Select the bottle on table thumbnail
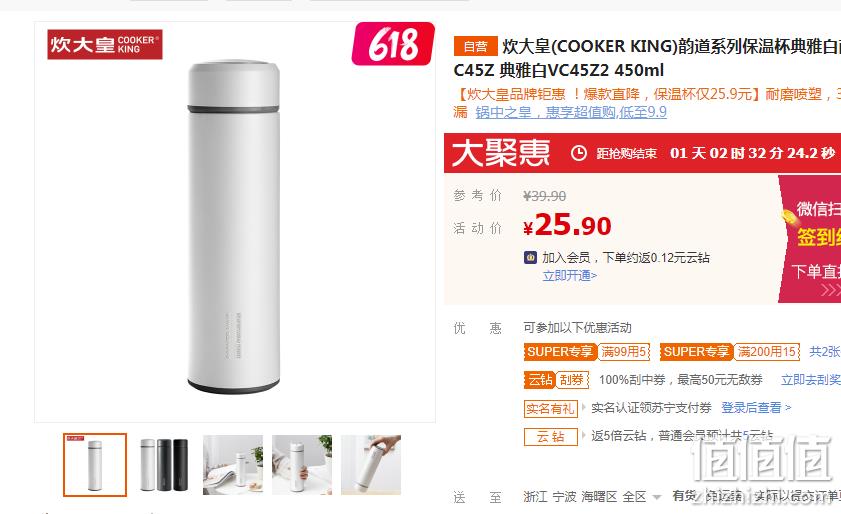 click(233, 465)
